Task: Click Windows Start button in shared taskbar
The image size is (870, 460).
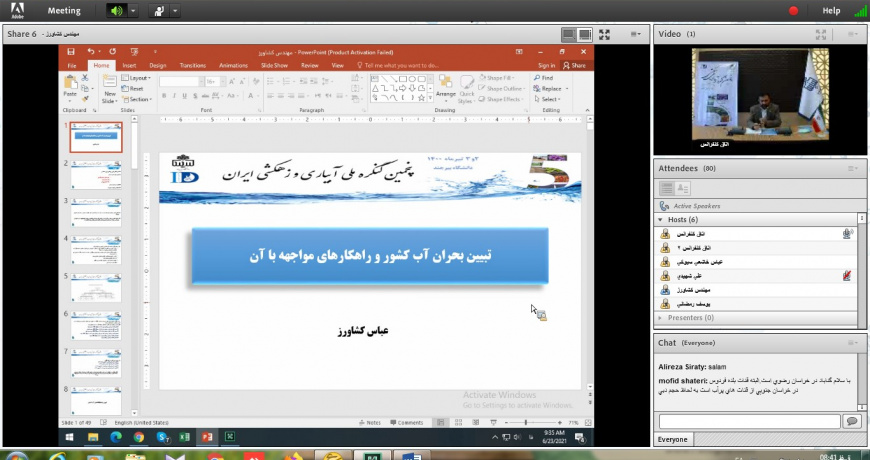Action: tap(70, 437)
